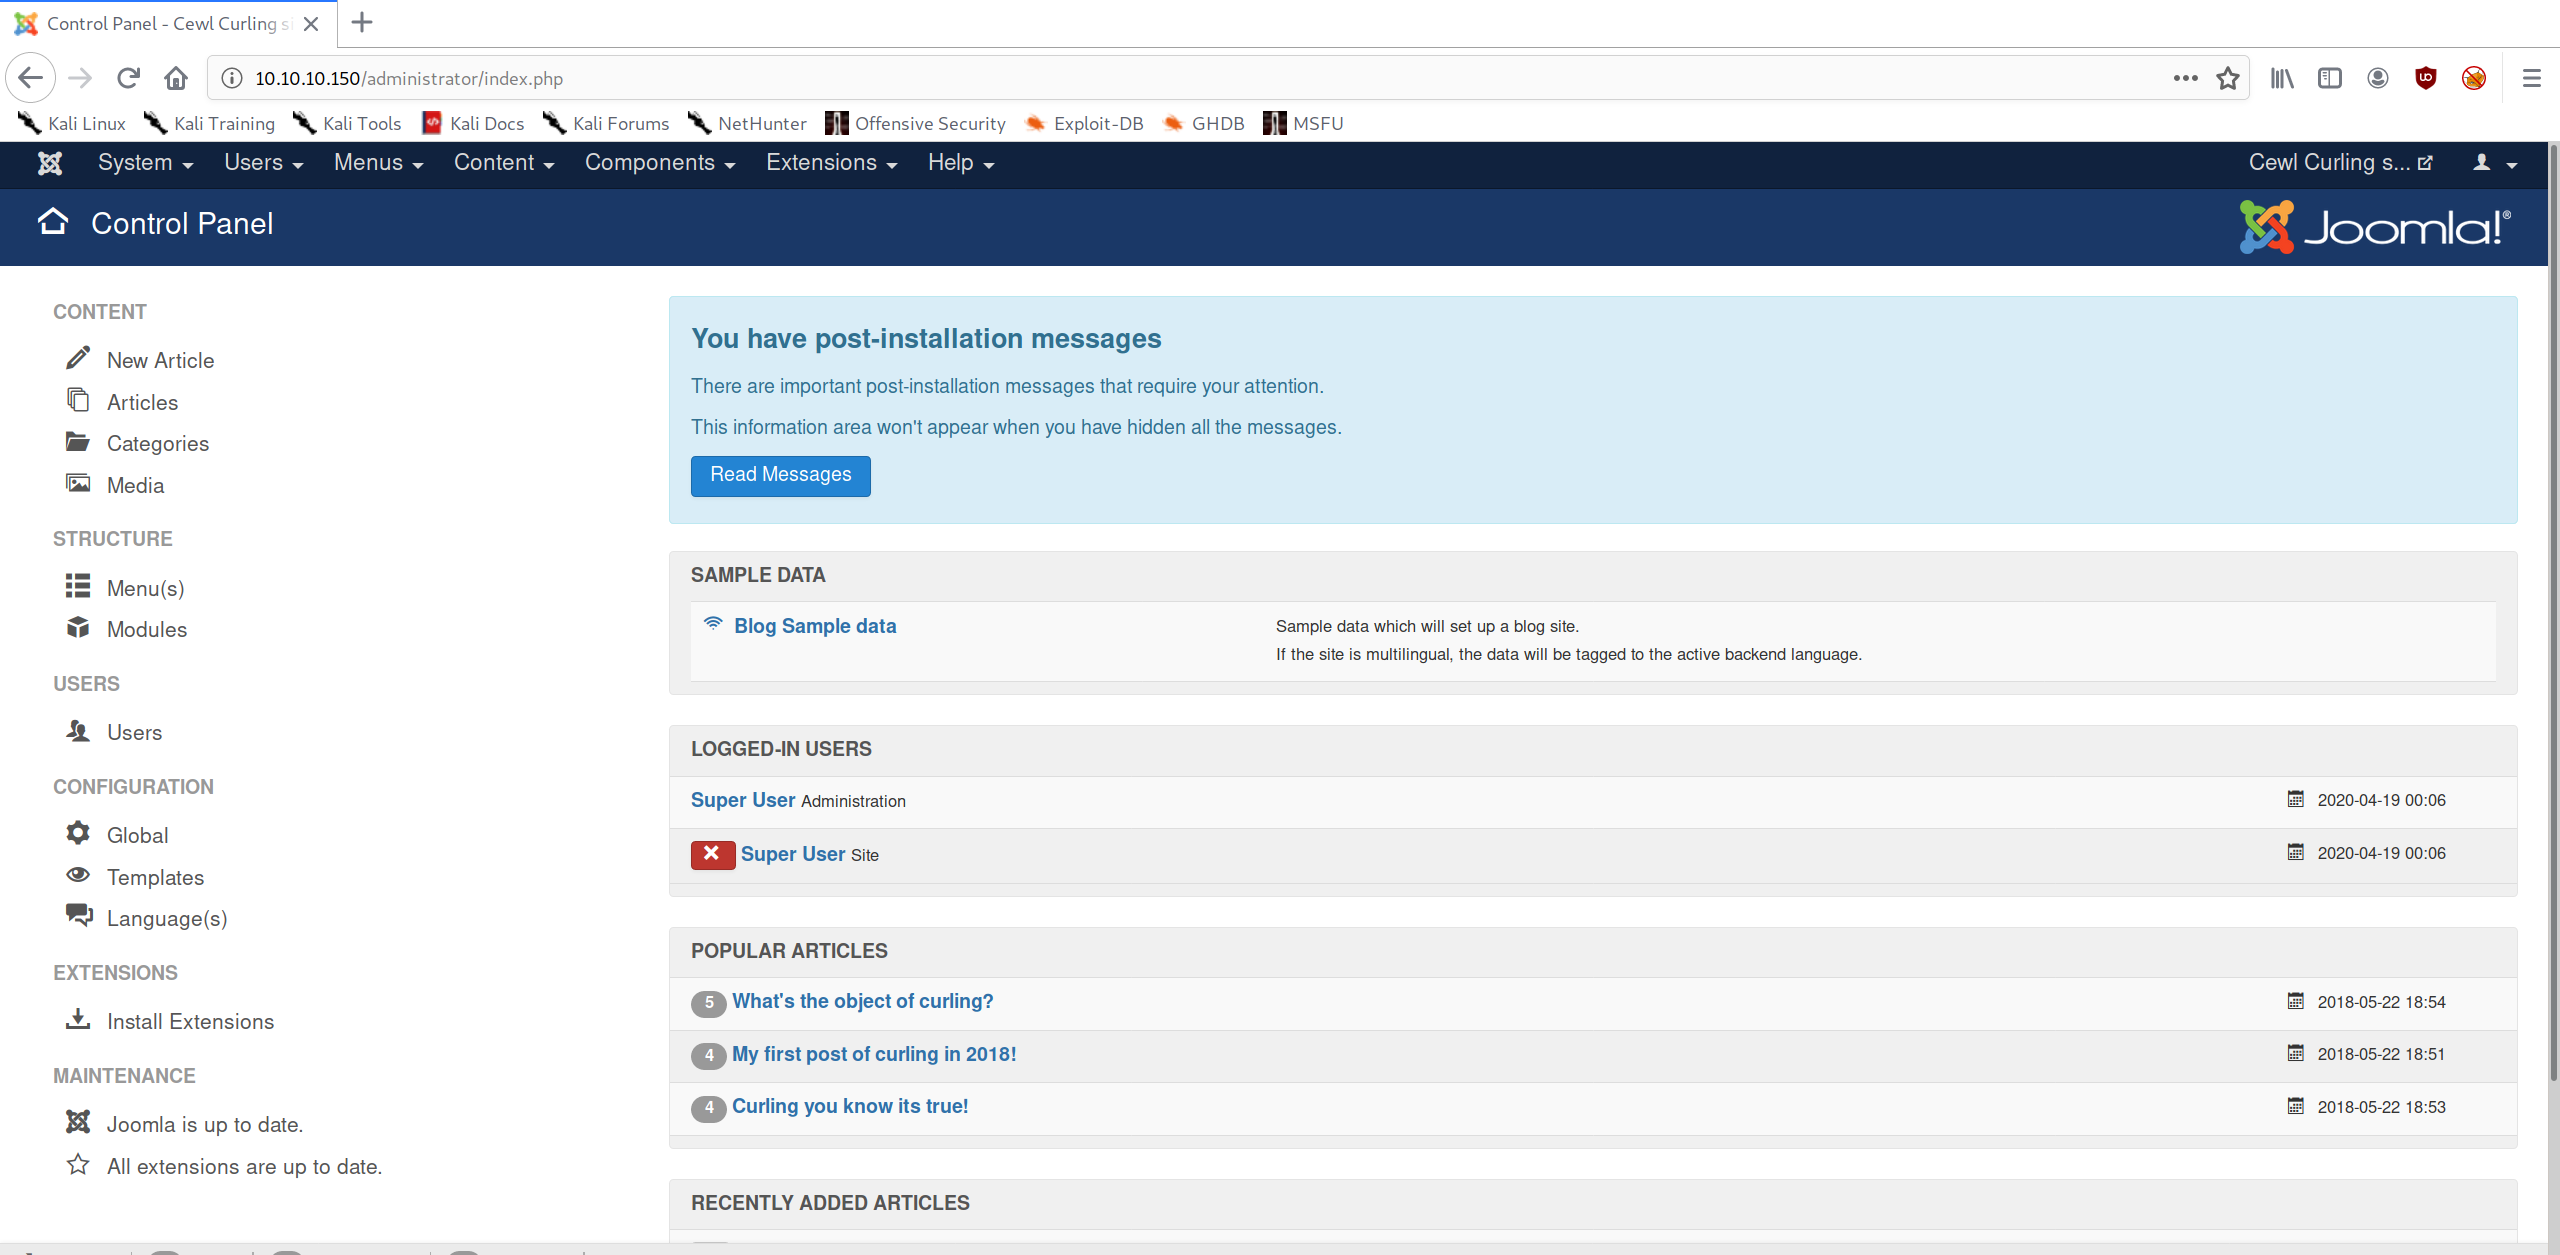
Task: Open article Curling you know its true!
Action: click(850, 1106)
